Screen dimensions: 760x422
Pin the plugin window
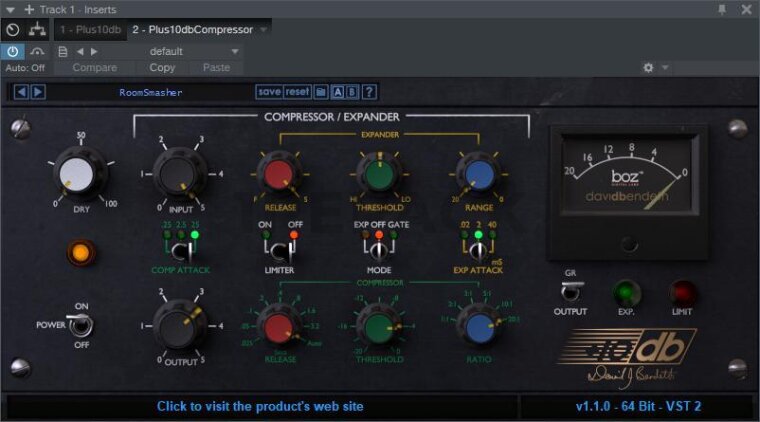722,9
